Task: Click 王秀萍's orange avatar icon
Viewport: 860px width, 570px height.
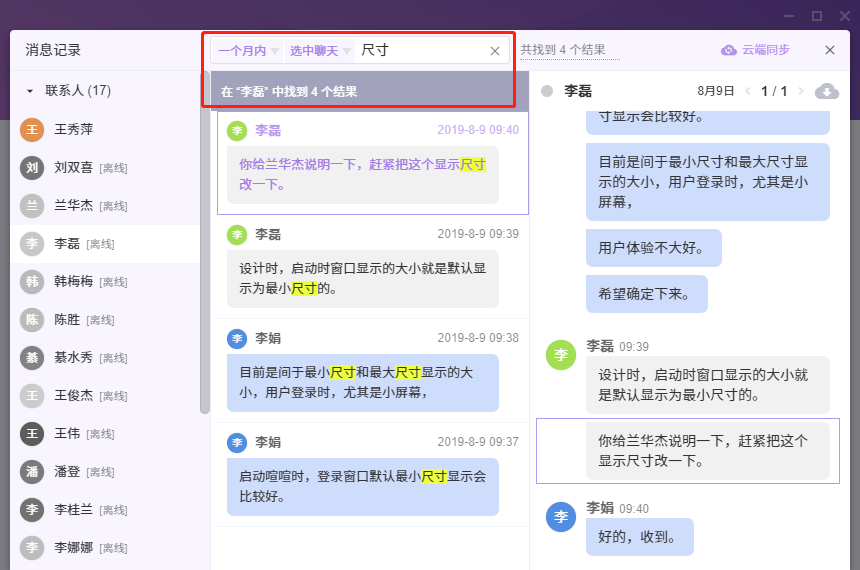Action: [32, 129]
